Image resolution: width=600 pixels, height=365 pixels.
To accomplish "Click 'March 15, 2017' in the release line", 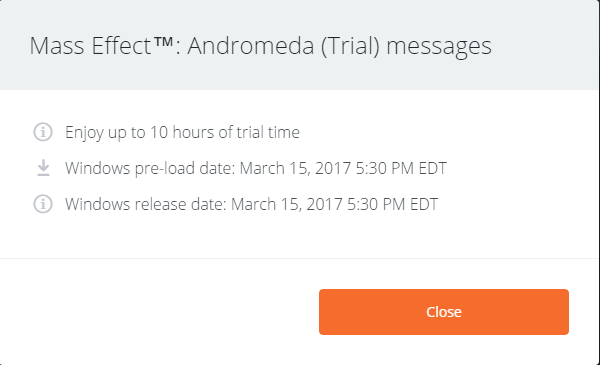I will (287, 204).
